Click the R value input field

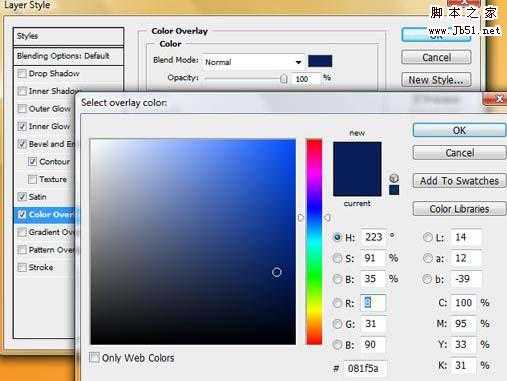374,303
